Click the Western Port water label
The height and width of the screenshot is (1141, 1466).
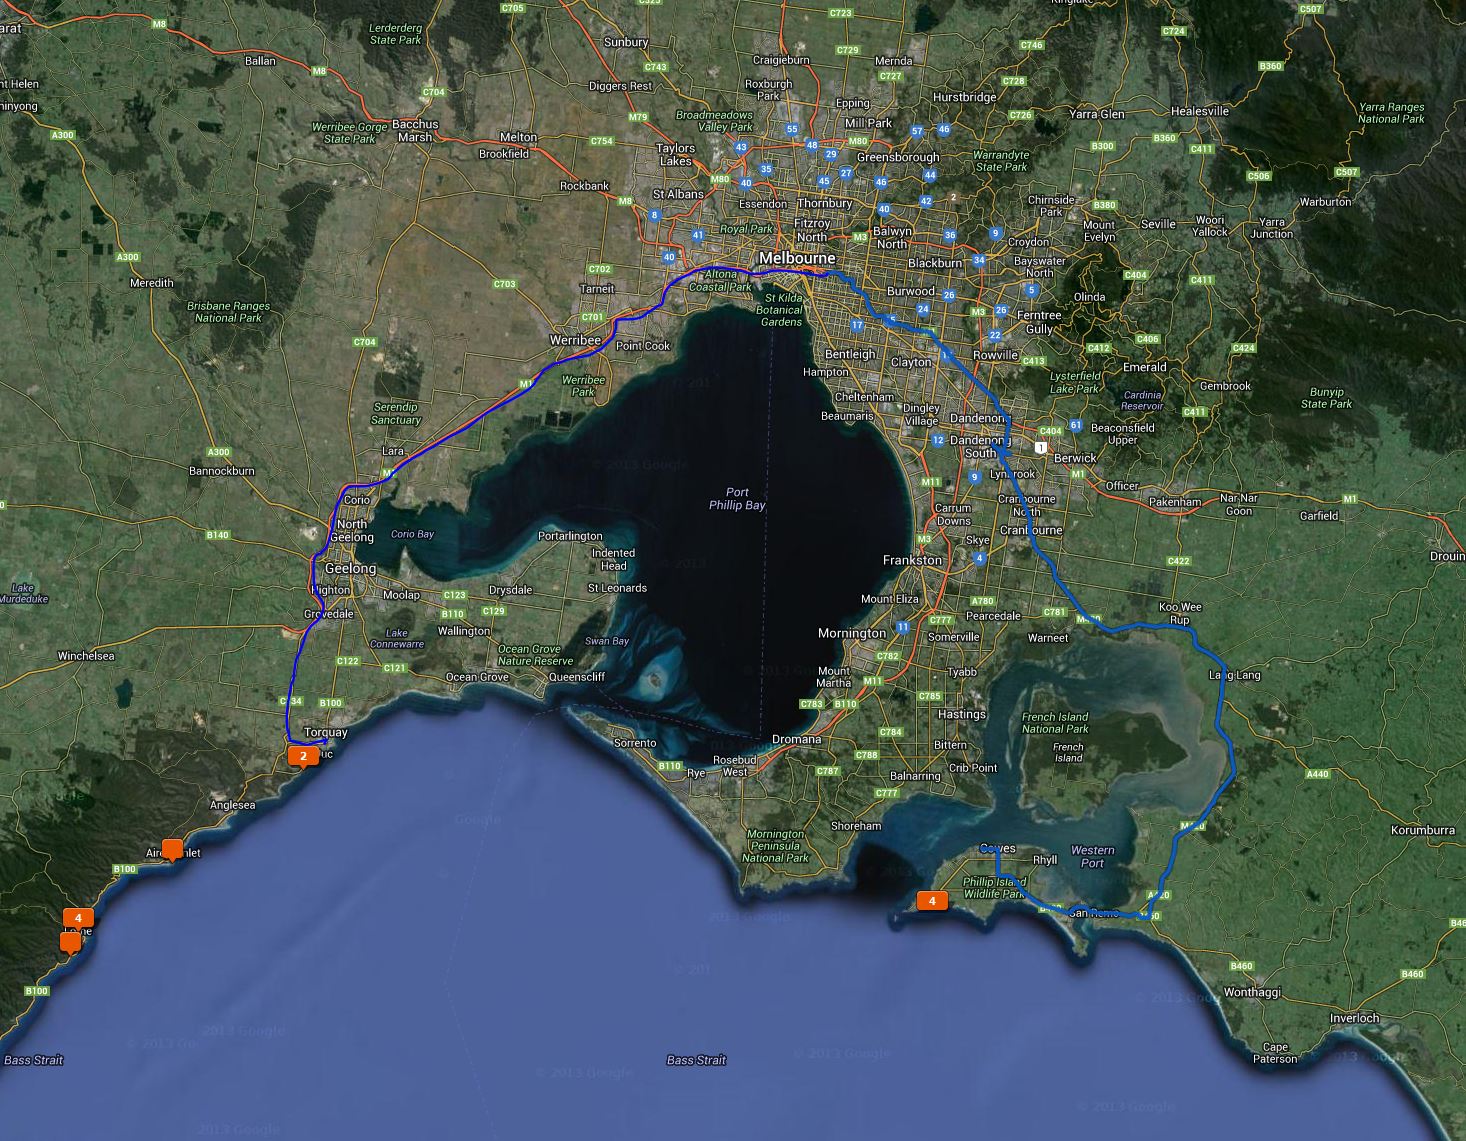point(1092,856)
